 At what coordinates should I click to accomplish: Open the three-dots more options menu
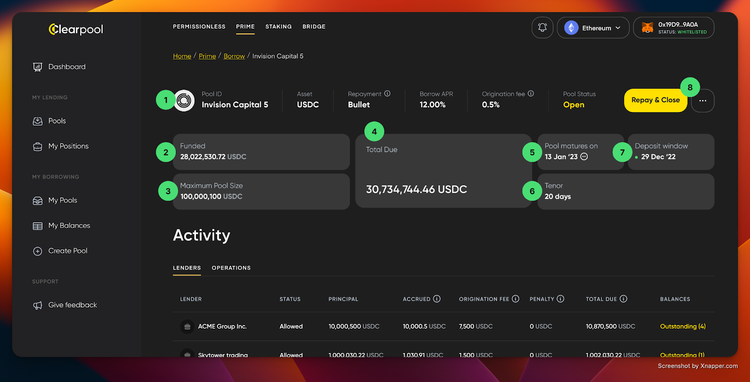(x=703, y=100)
